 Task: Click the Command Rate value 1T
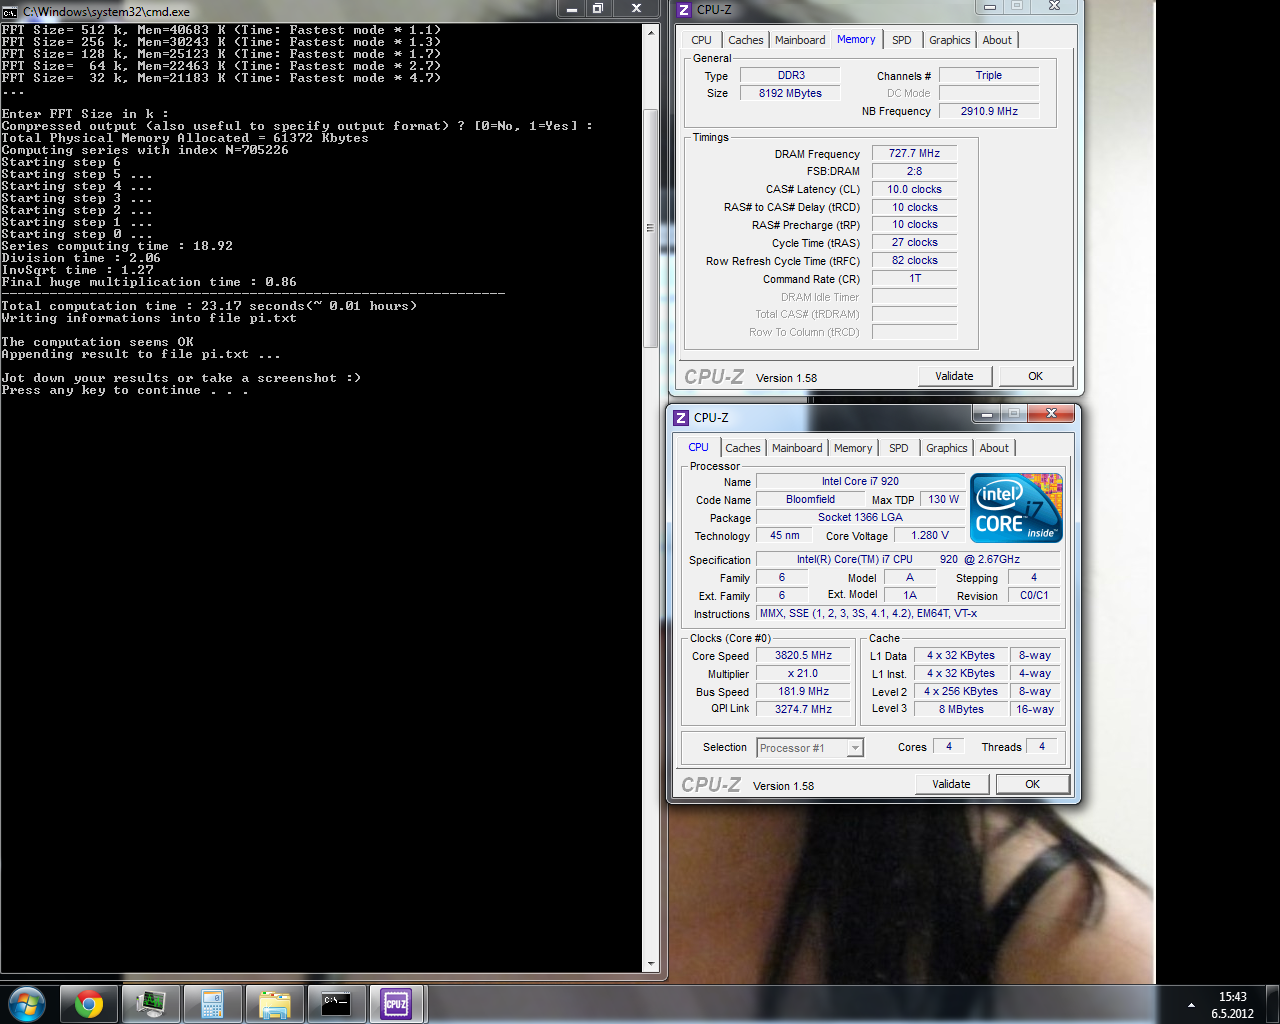[914, 279]
